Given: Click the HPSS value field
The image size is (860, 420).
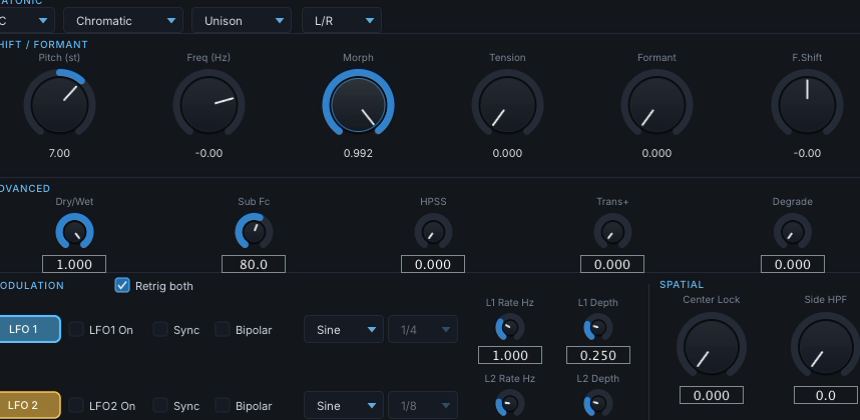Looking at the screenshot, I should click(x=433, y=264).
